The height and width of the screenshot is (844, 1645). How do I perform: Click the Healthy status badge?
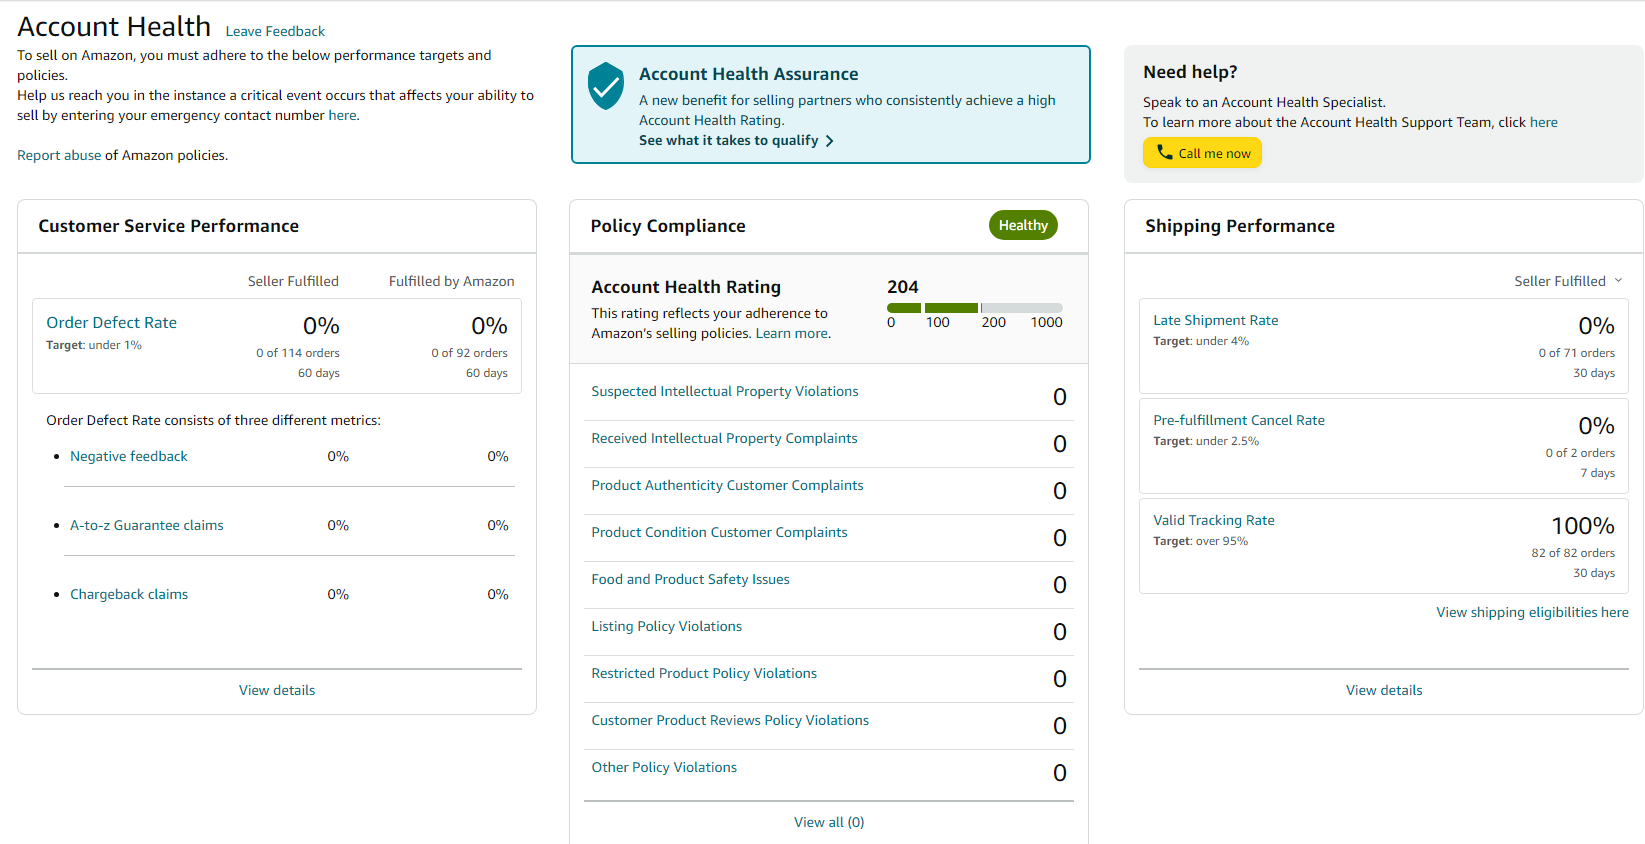click(x=1023, y=225)
